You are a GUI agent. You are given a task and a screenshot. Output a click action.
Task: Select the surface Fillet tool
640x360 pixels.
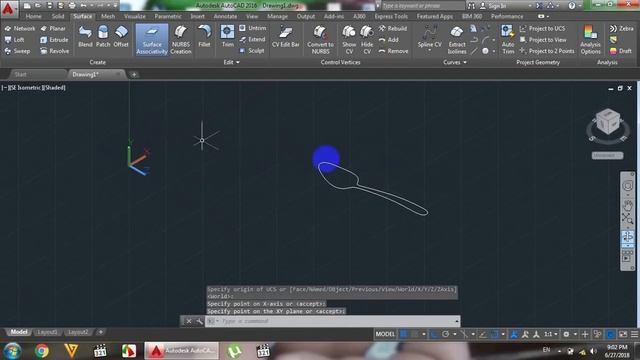204,36
